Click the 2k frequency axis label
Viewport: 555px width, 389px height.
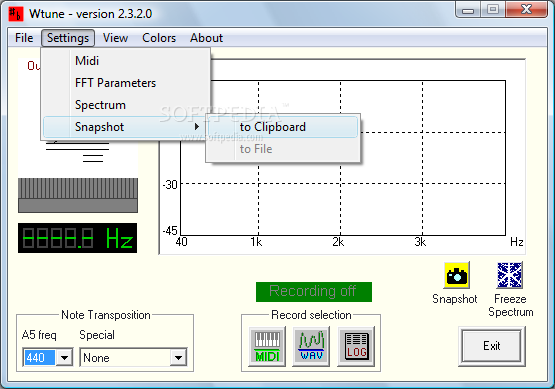(x=338, y=242)
